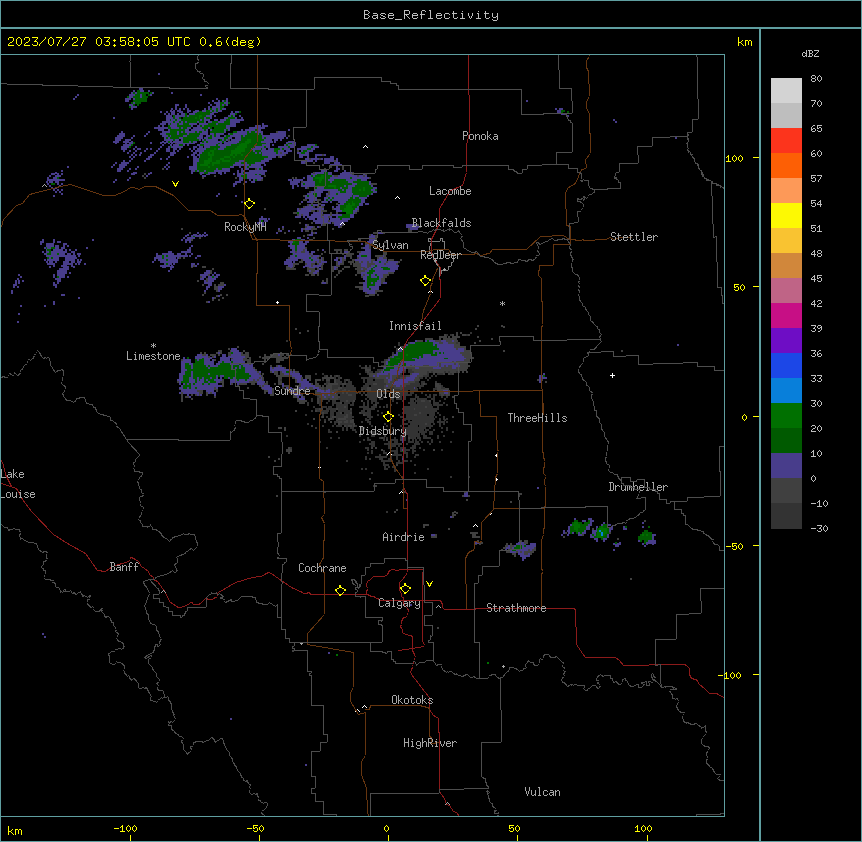Viewport: 862px width, 842px height.
Task: Click the purple 36–39 dBZ legend swatch
Action: [x=786, y=341]
